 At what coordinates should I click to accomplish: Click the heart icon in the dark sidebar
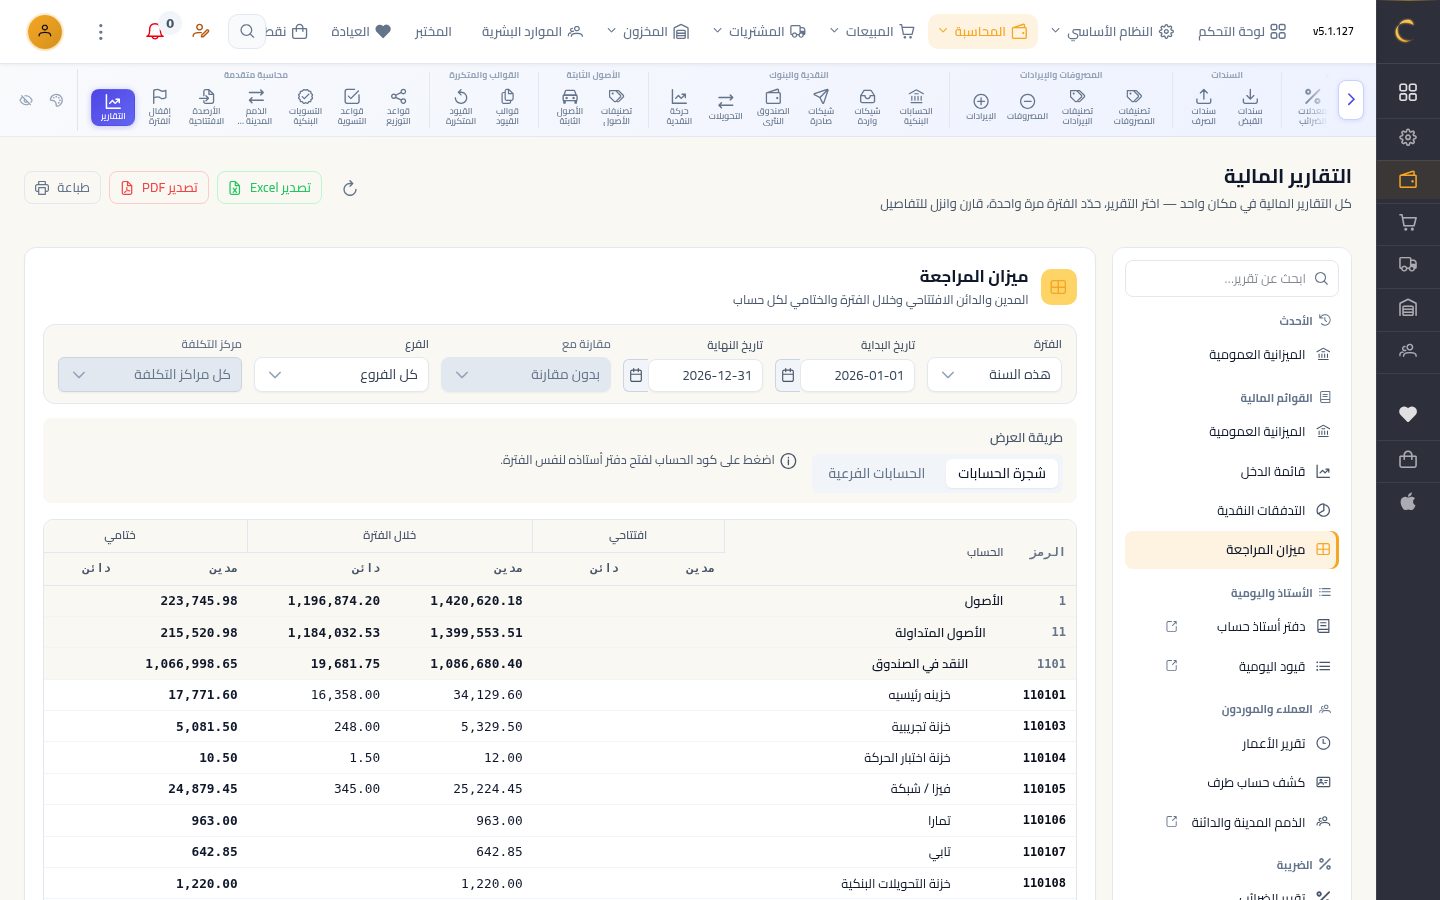click(1408, 414)
